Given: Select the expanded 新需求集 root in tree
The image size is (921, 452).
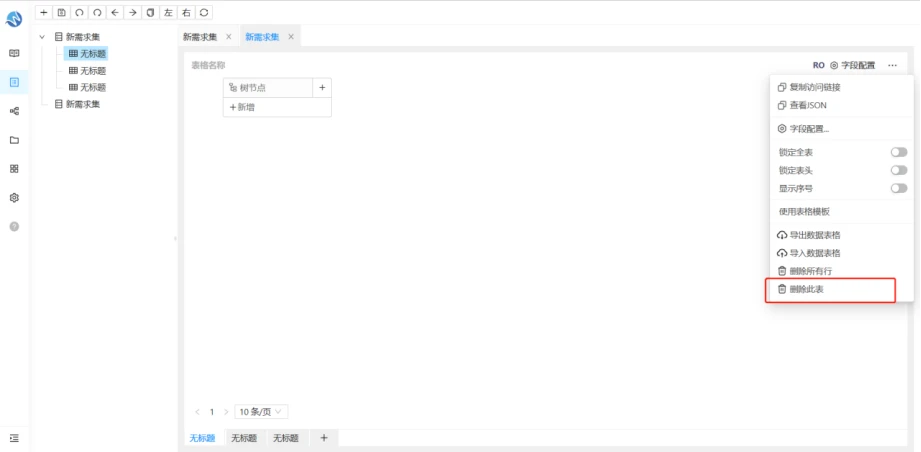Looking at the screenshot, I should point(77,37).
